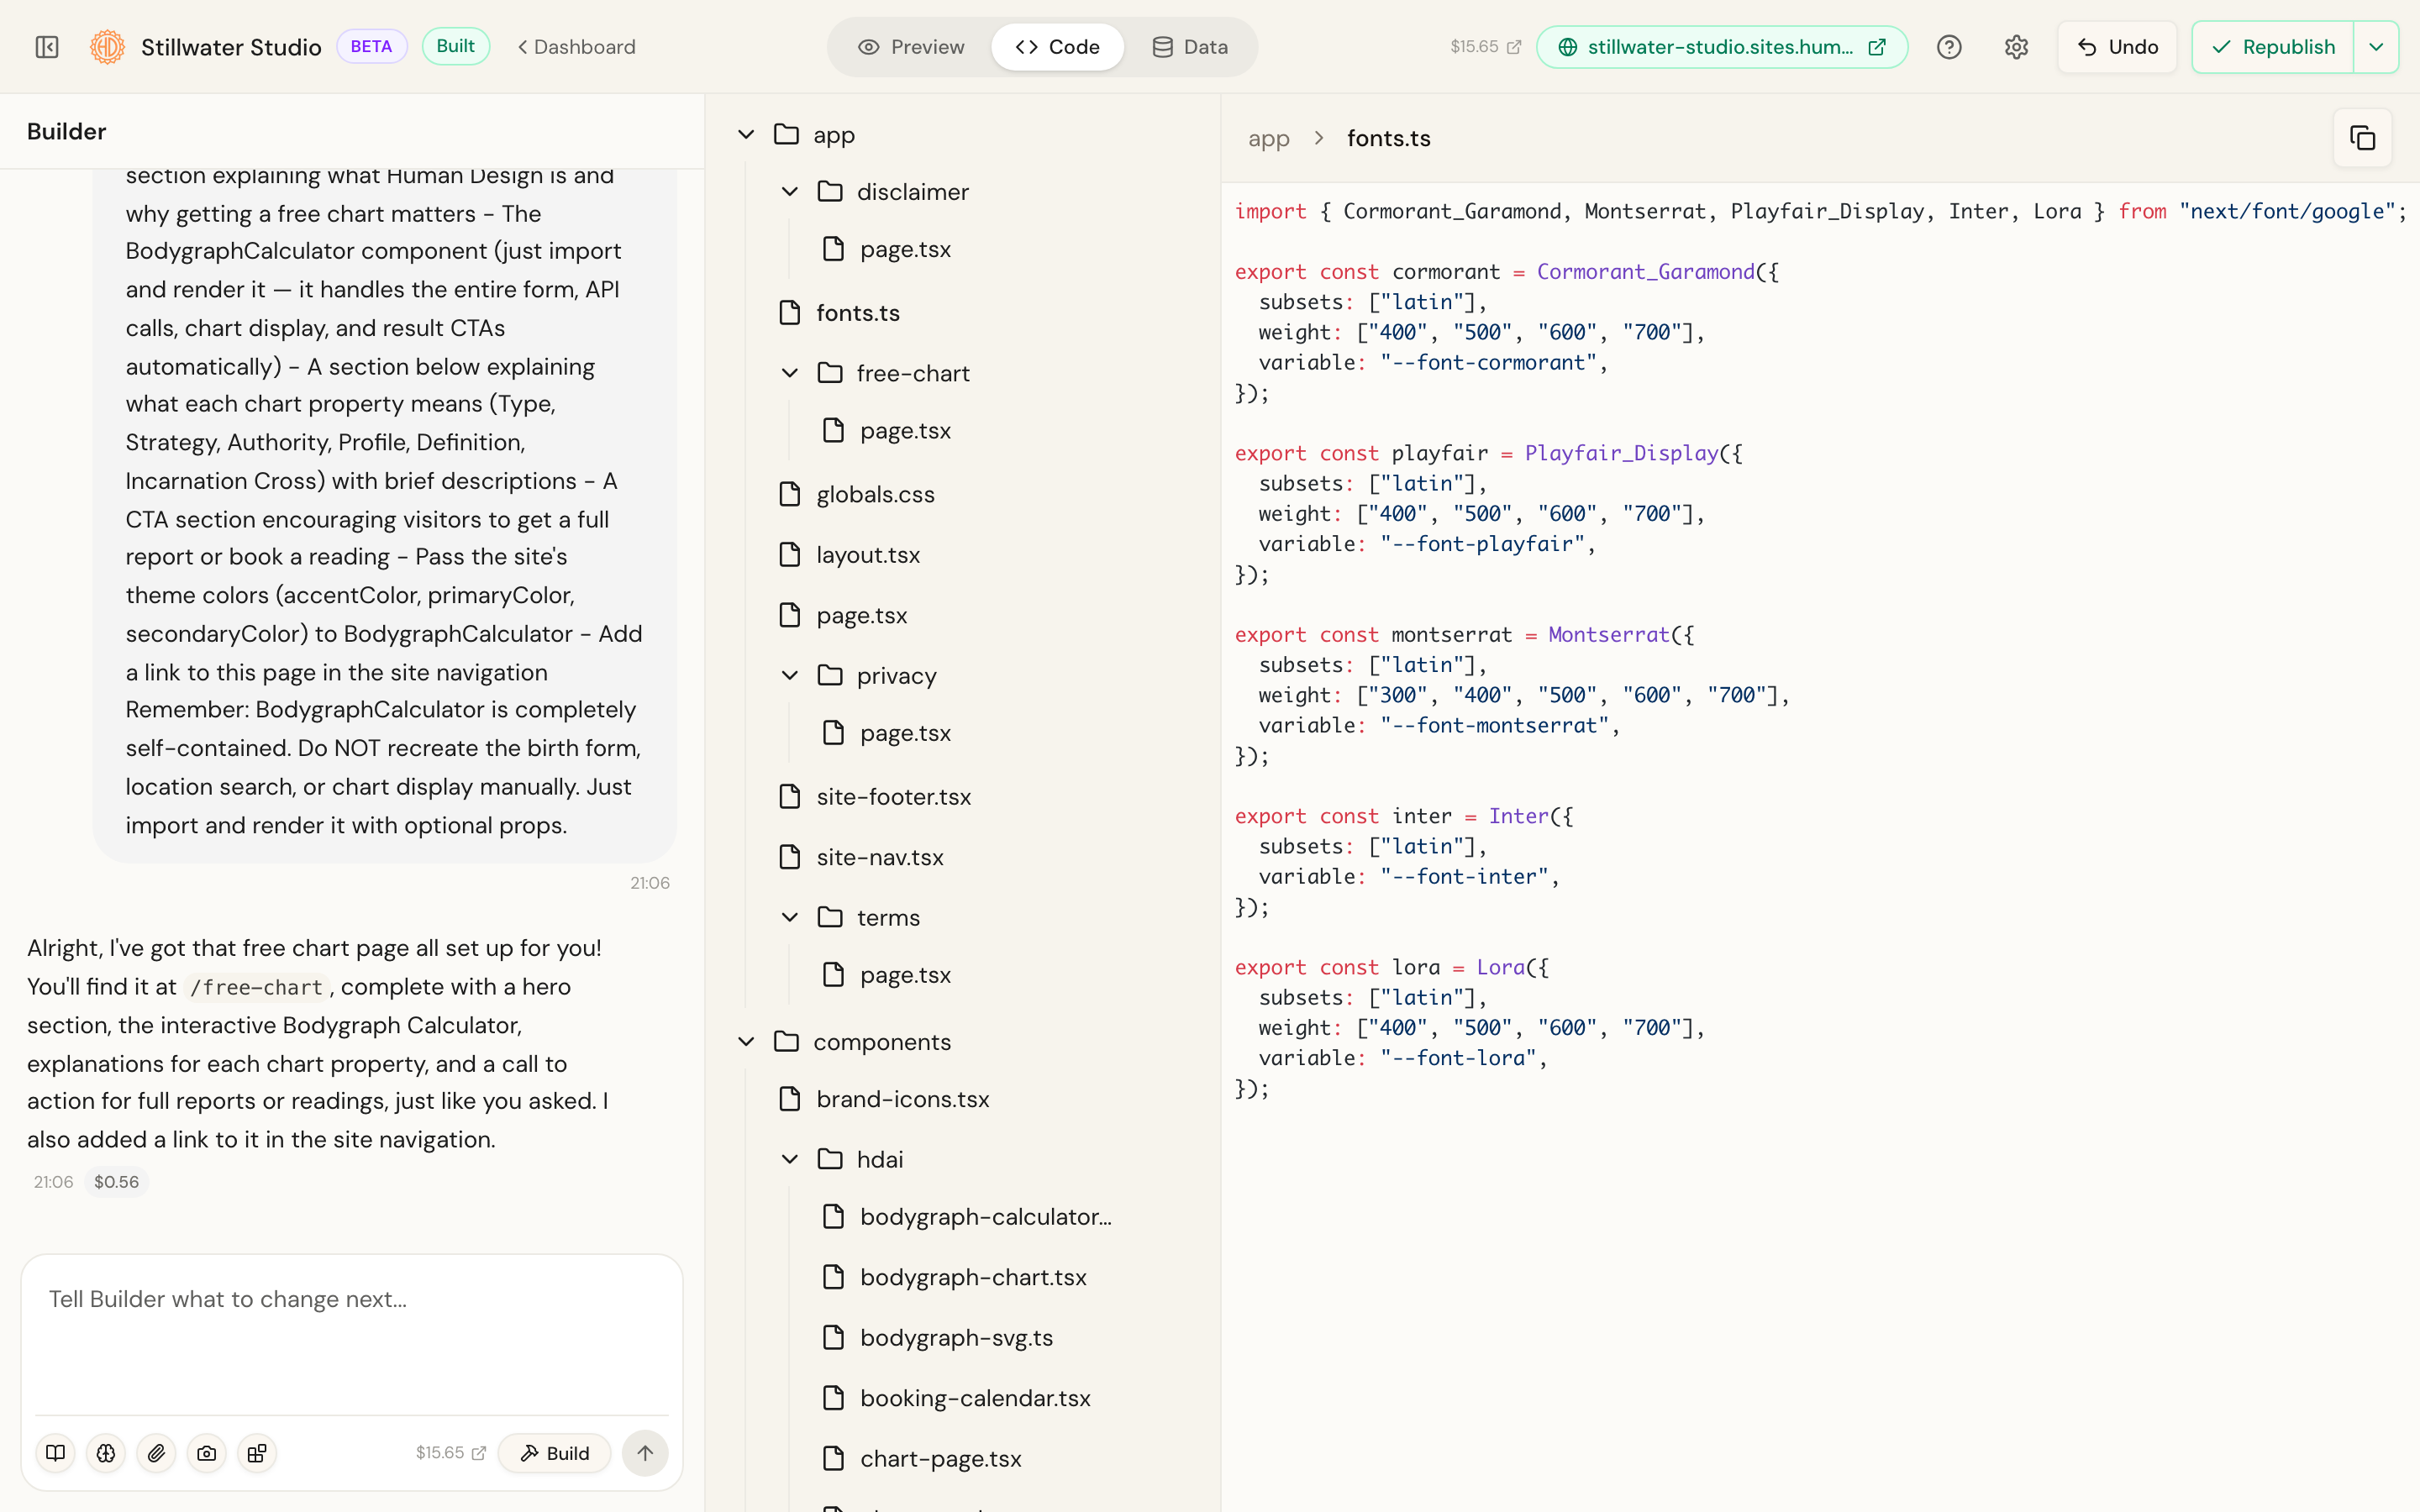2420x1512 pixels.
Task: Open the help question mark icon
Action: point(1949,47)
